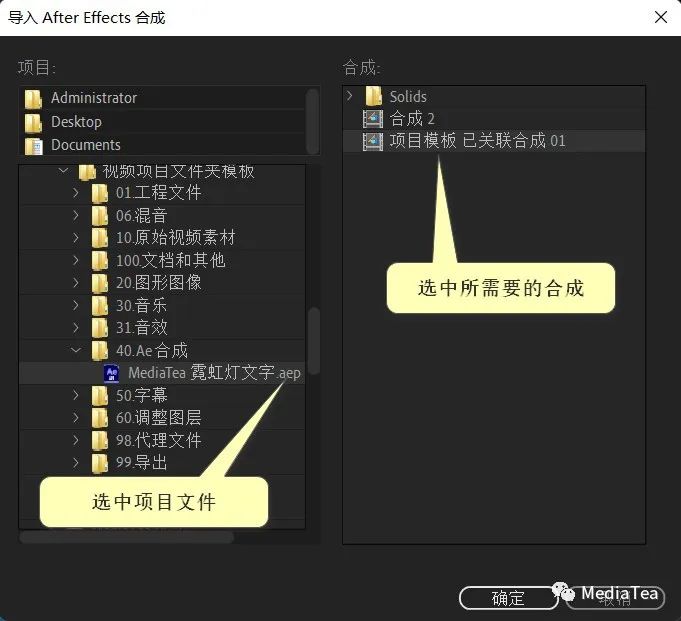Viewport: 681px width, 621px height.
Task: Click the 99.导出 folder icon
Action: pyautogui.click(x=99, y=463)
